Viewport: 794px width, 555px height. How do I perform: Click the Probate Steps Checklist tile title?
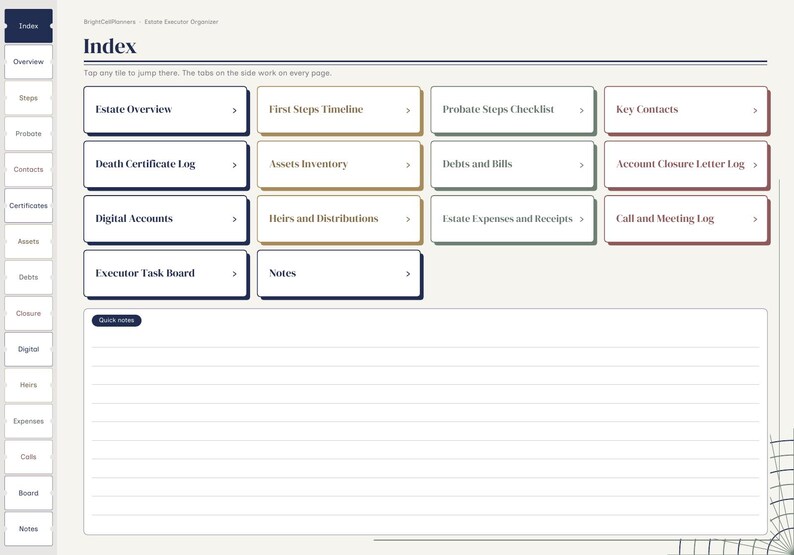498,109
